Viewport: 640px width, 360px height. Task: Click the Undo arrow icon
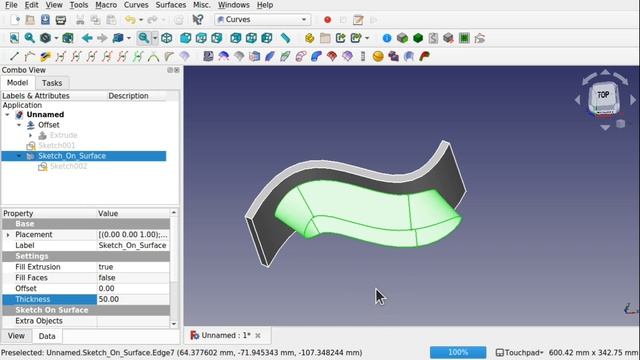[130, 20]
